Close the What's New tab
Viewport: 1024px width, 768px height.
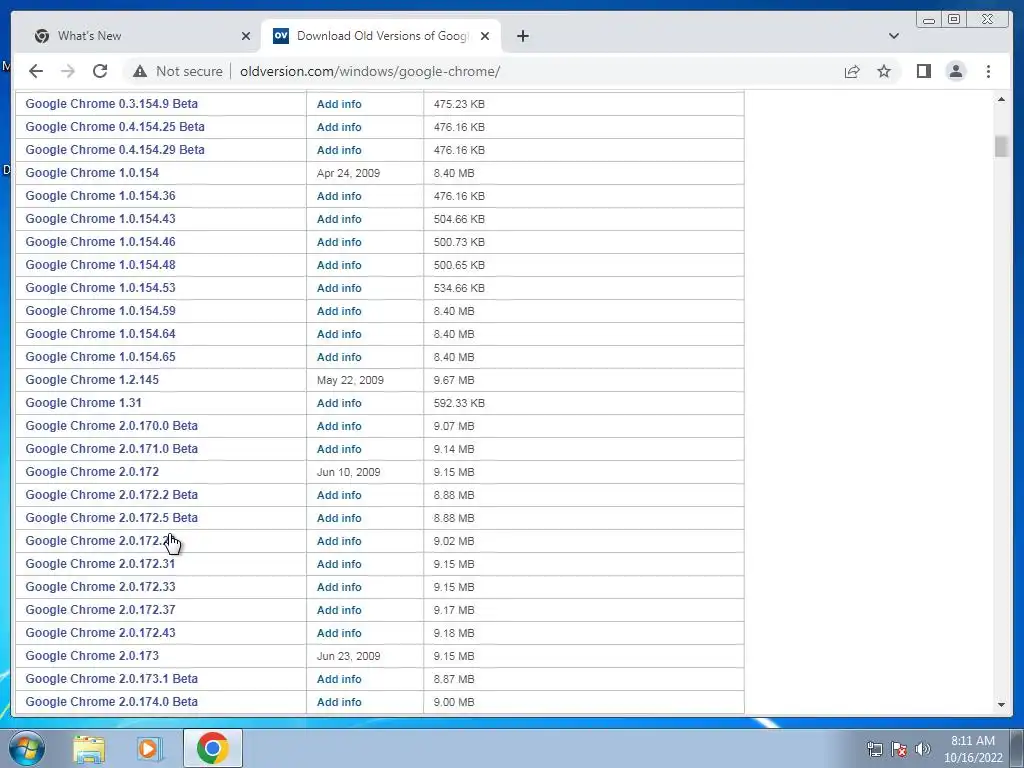point(246,36)
